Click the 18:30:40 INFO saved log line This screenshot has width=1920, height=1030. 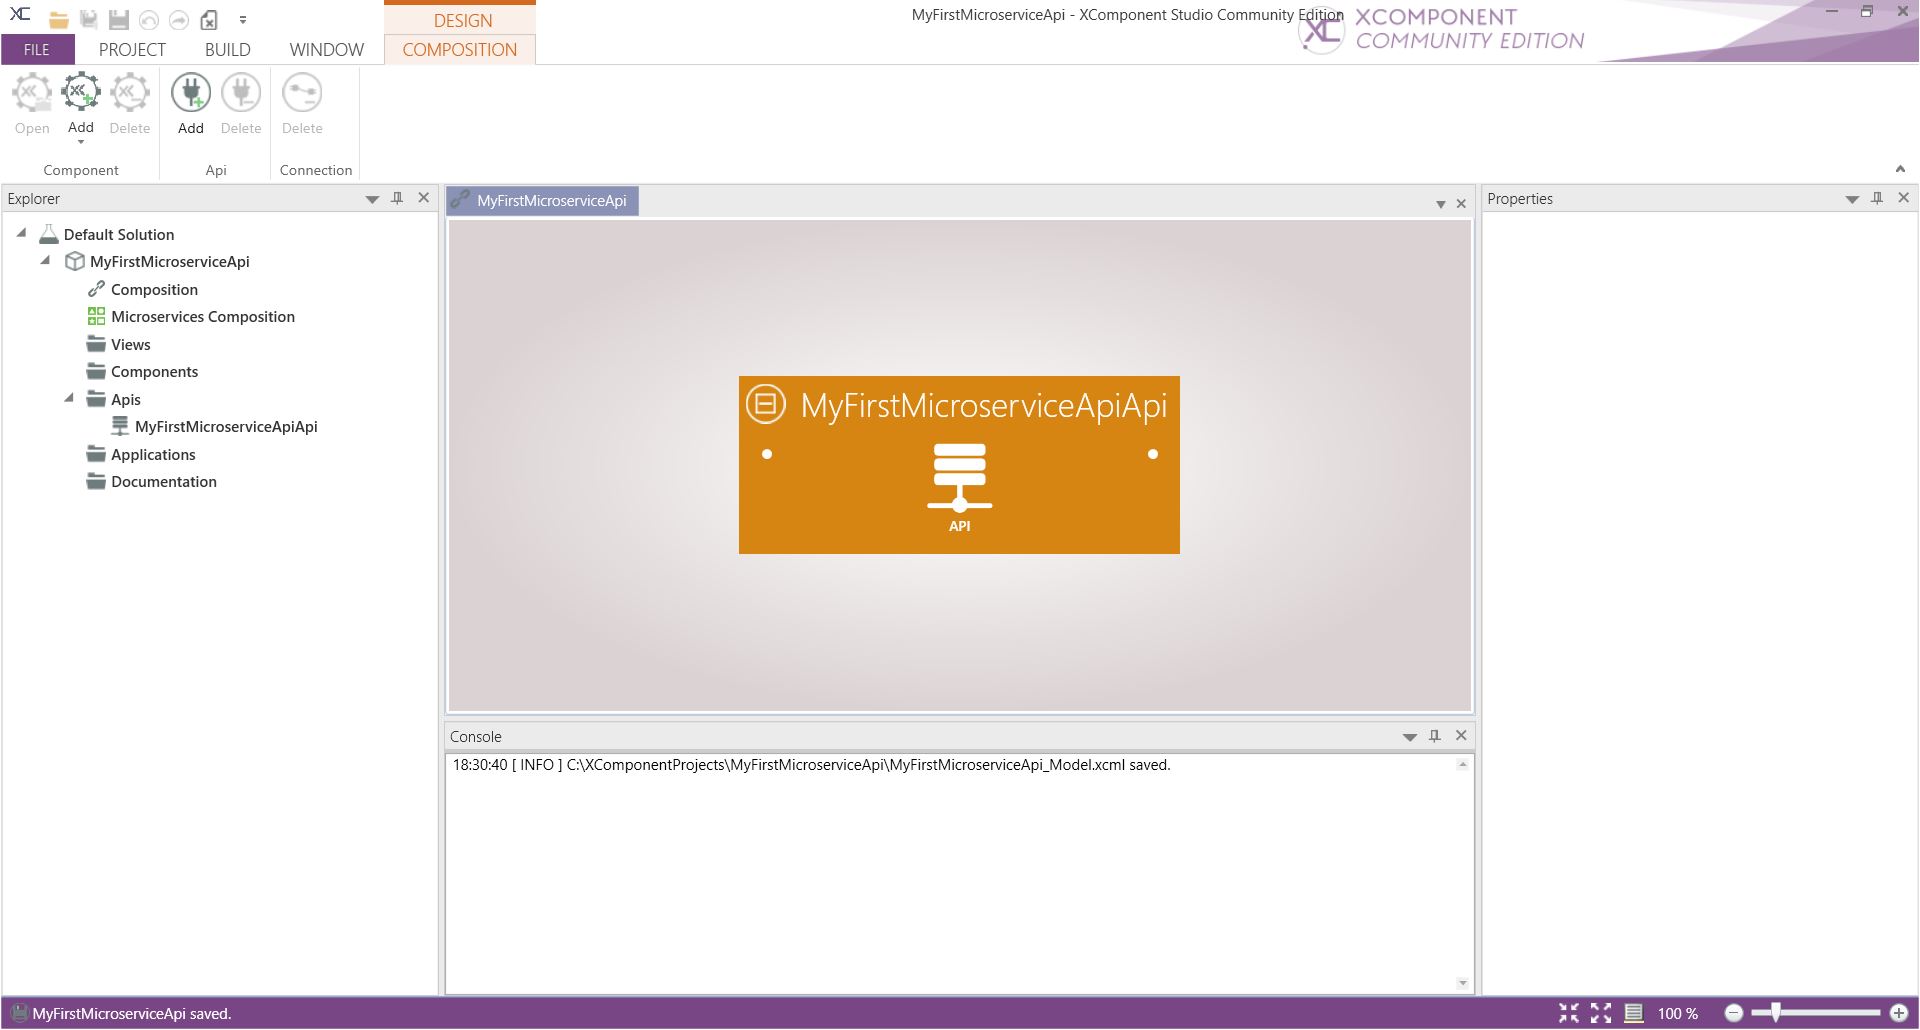click(811, 765)
